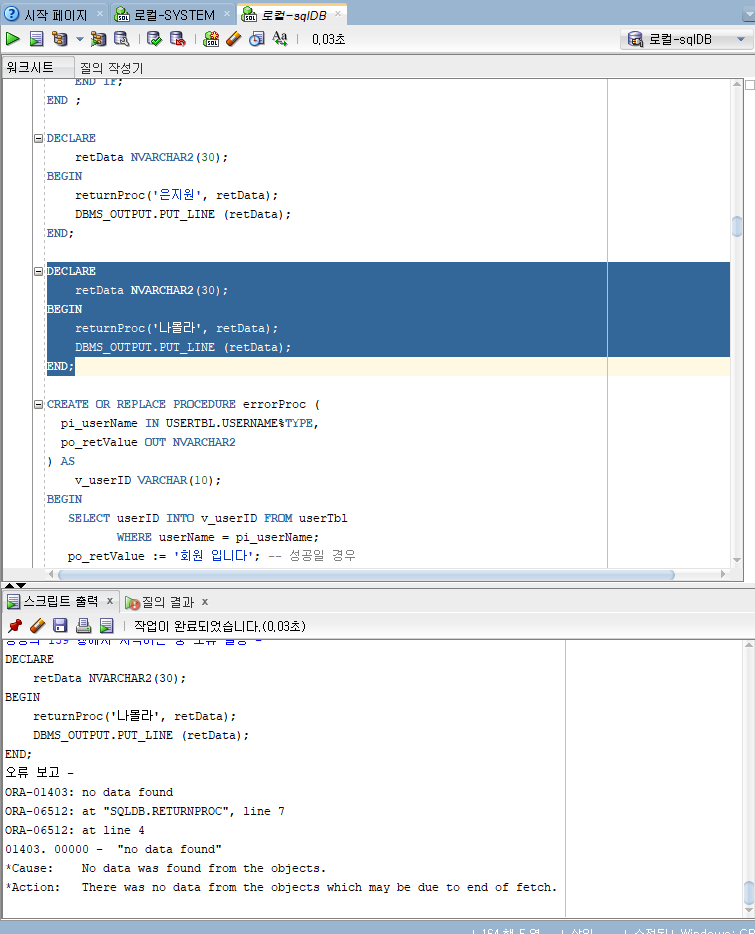This screenshot has width=755, height=934.
Task: Pin the script output panel
Action: [x=15, y=625]
